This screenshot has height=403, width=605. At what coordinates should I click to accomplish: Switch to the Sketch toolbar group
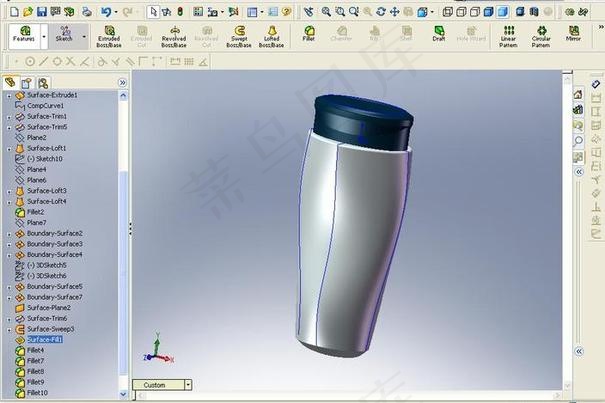pyautogui.click(x=65, y=35)
